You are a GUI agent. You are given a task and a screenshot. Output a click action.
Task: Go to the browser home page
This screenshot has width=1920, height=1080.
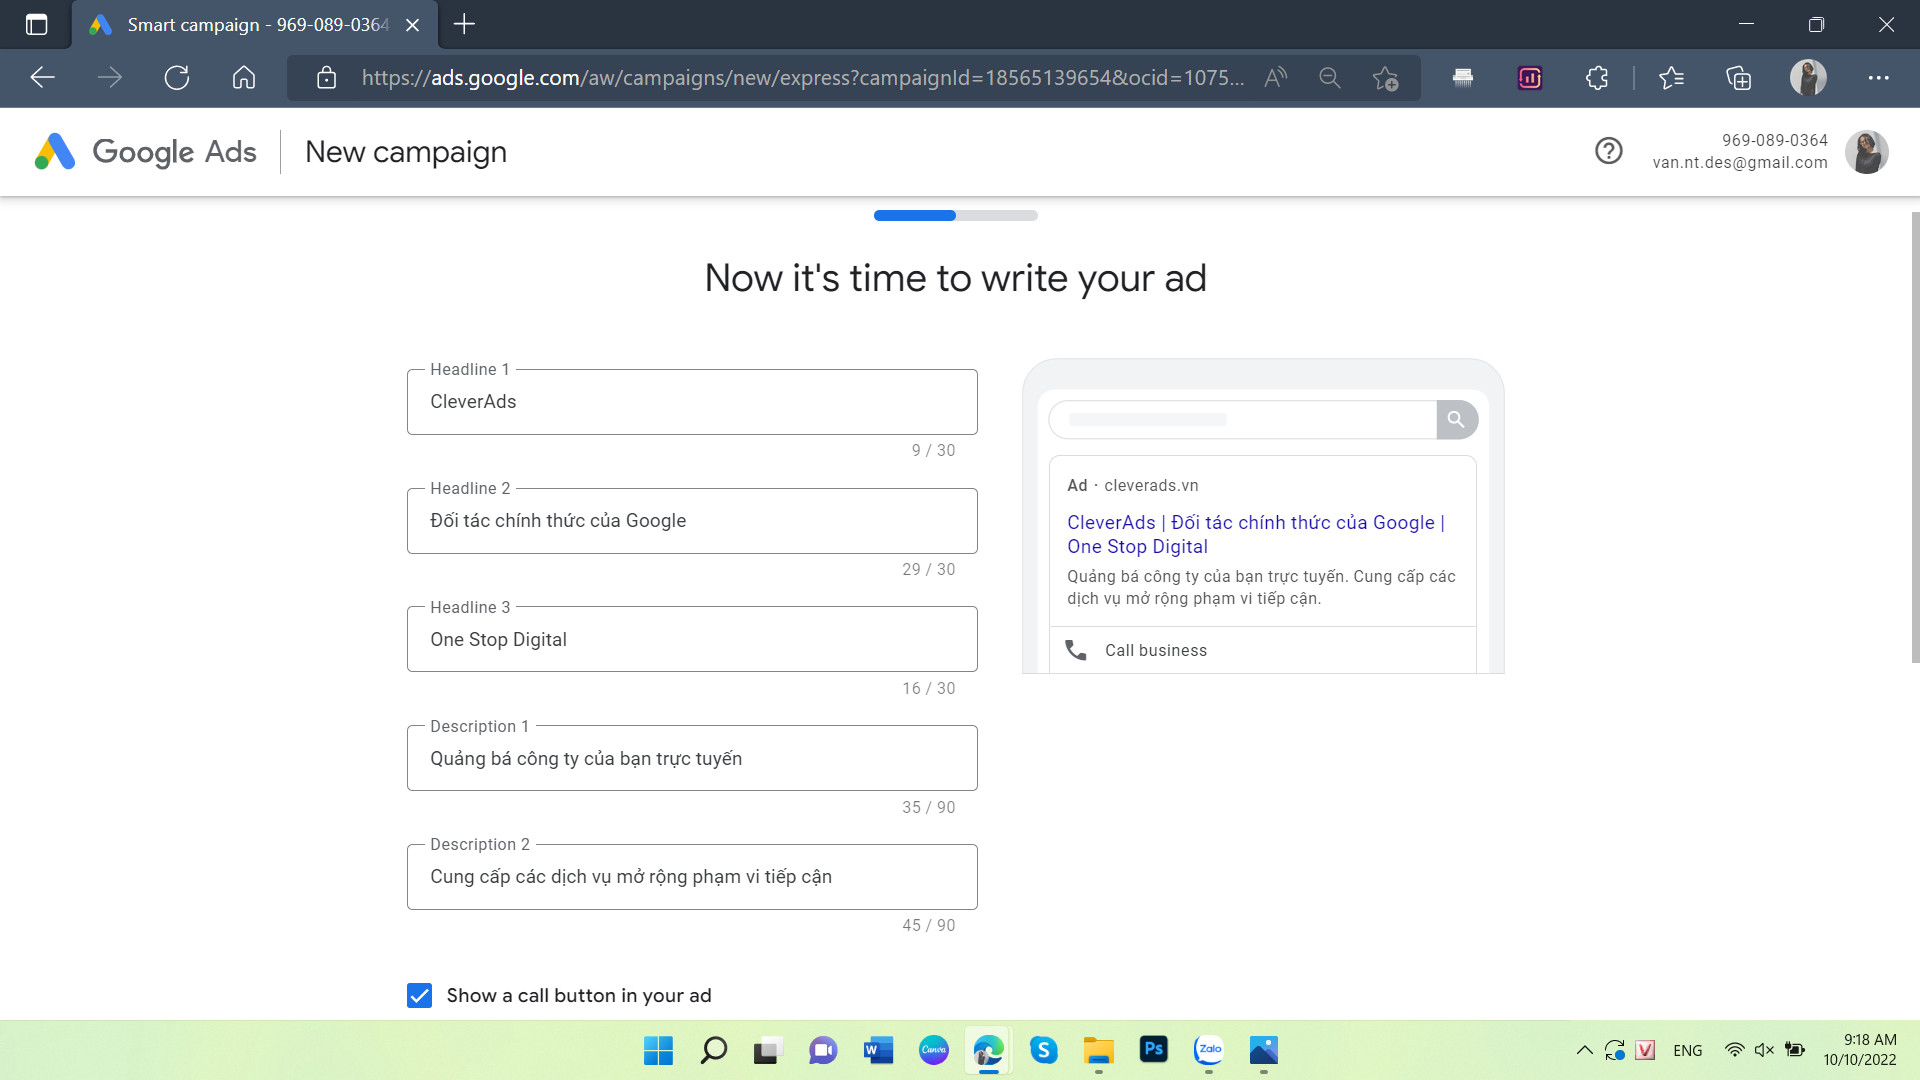[x=244, y=78]
